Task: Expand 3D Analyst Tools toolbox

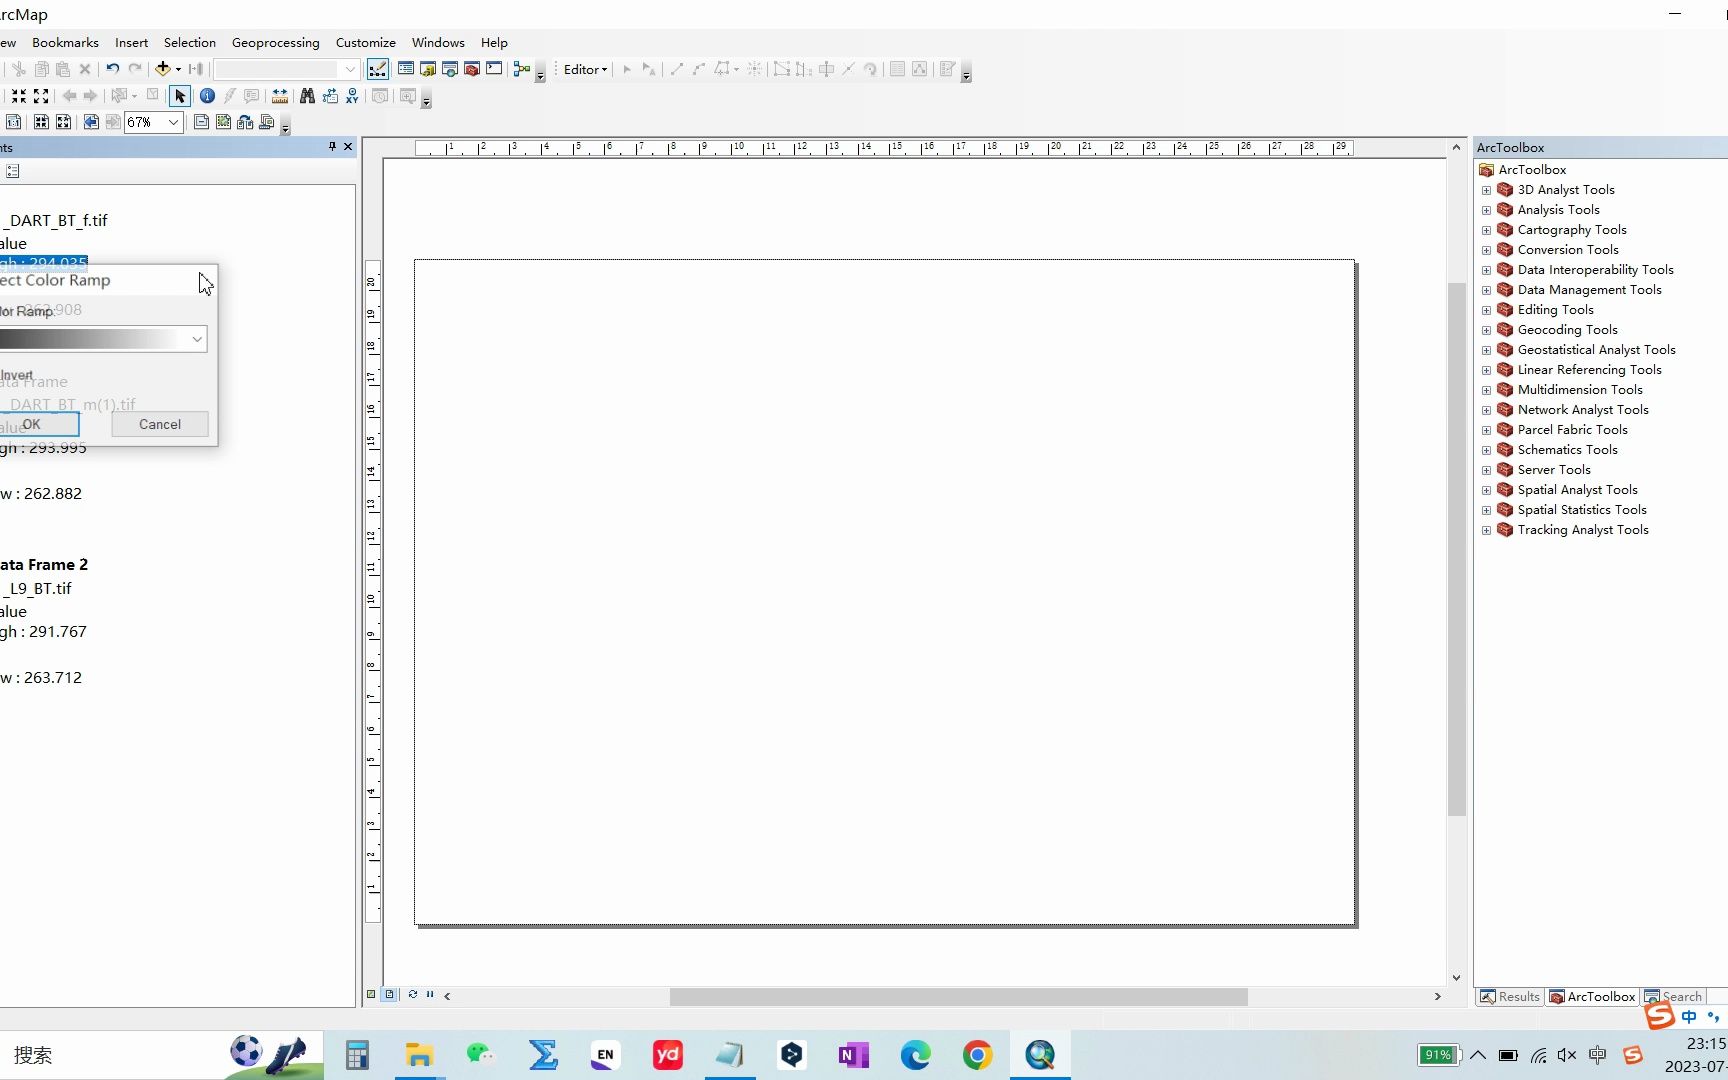Action: [1486, 190]
